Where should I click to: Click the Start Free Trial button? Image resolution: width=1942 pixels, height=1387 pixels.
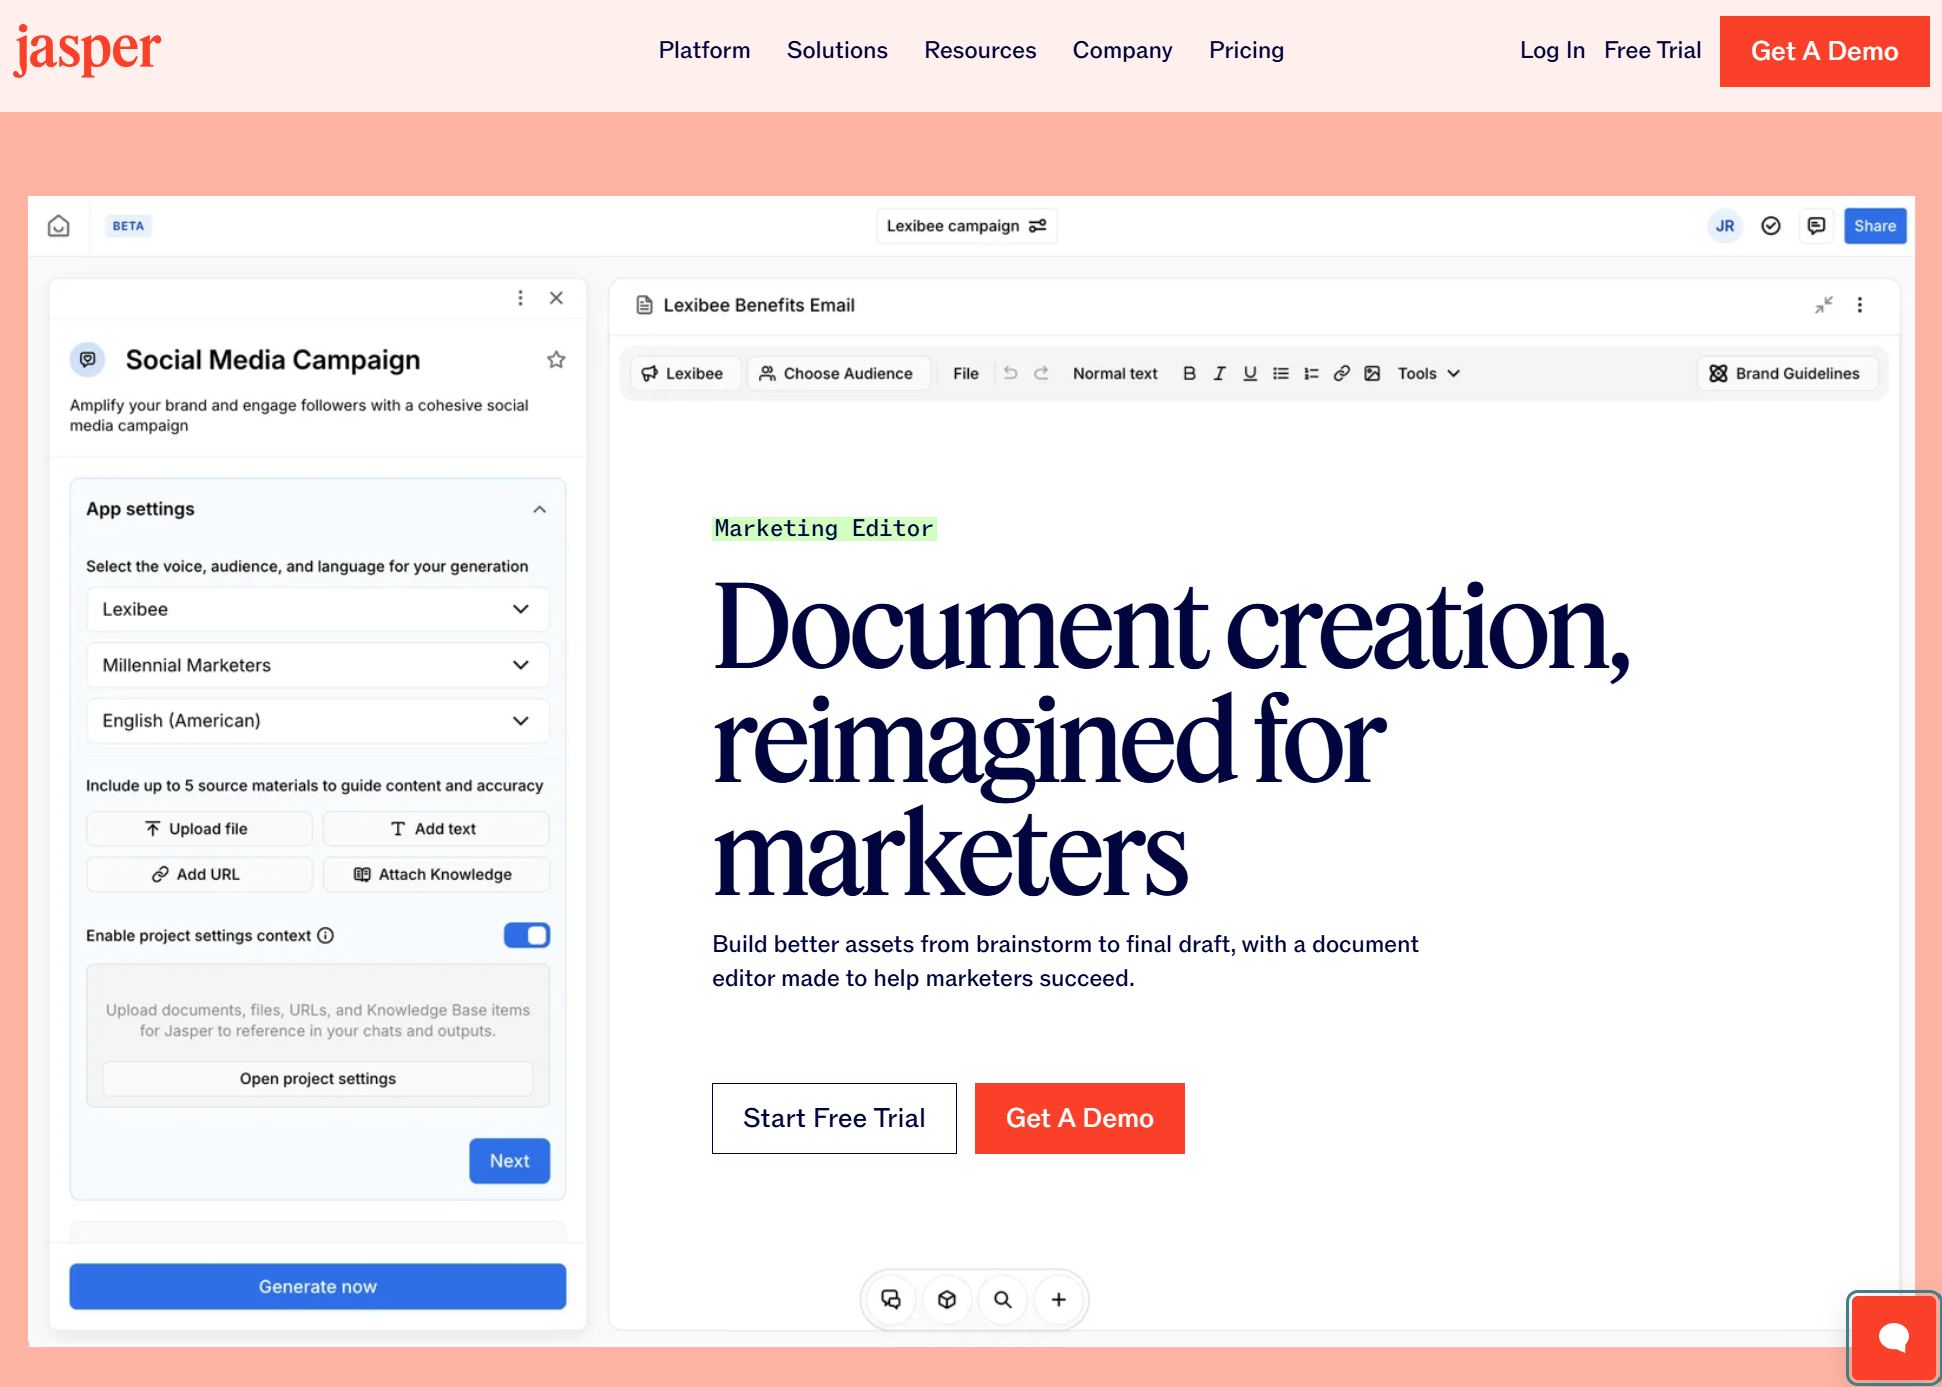pos(834,1118)
